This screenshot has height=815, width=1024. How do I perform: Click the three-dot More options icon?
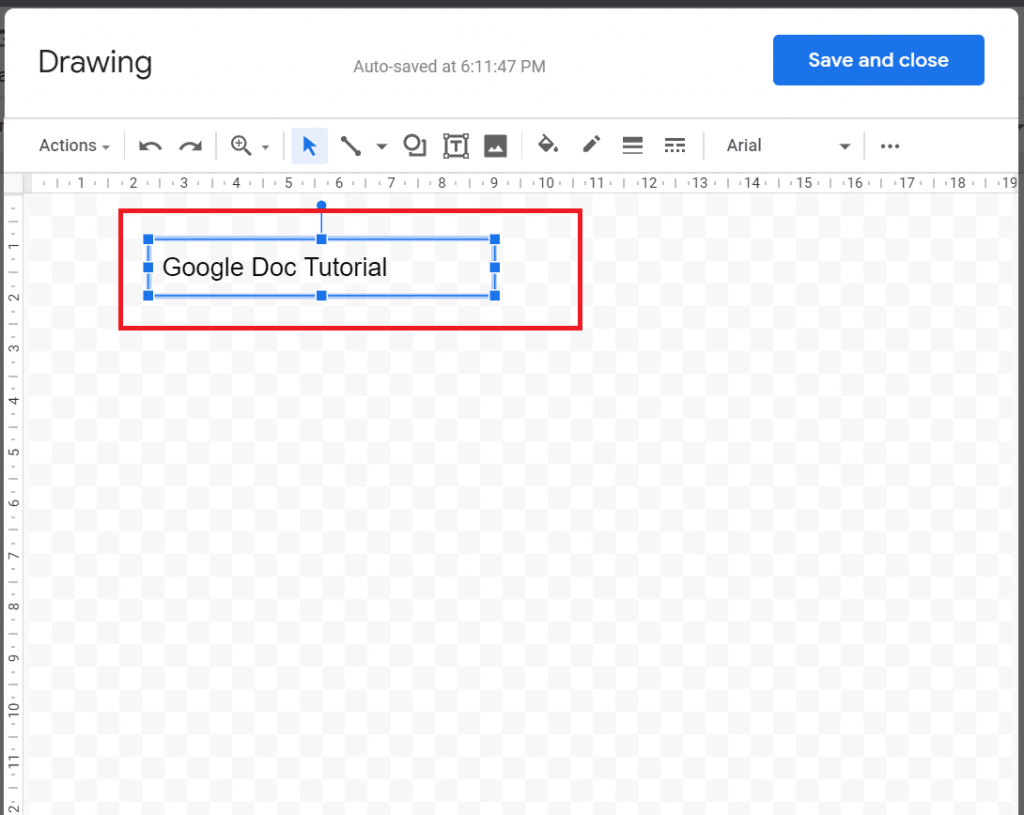tap(889, 146)
